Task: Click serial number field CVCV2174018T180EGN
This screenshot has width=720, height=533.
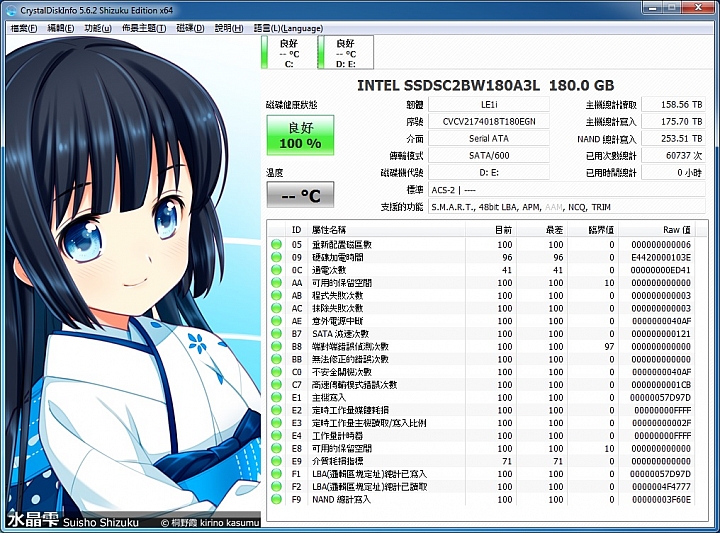Action: [x=489, y=121]
